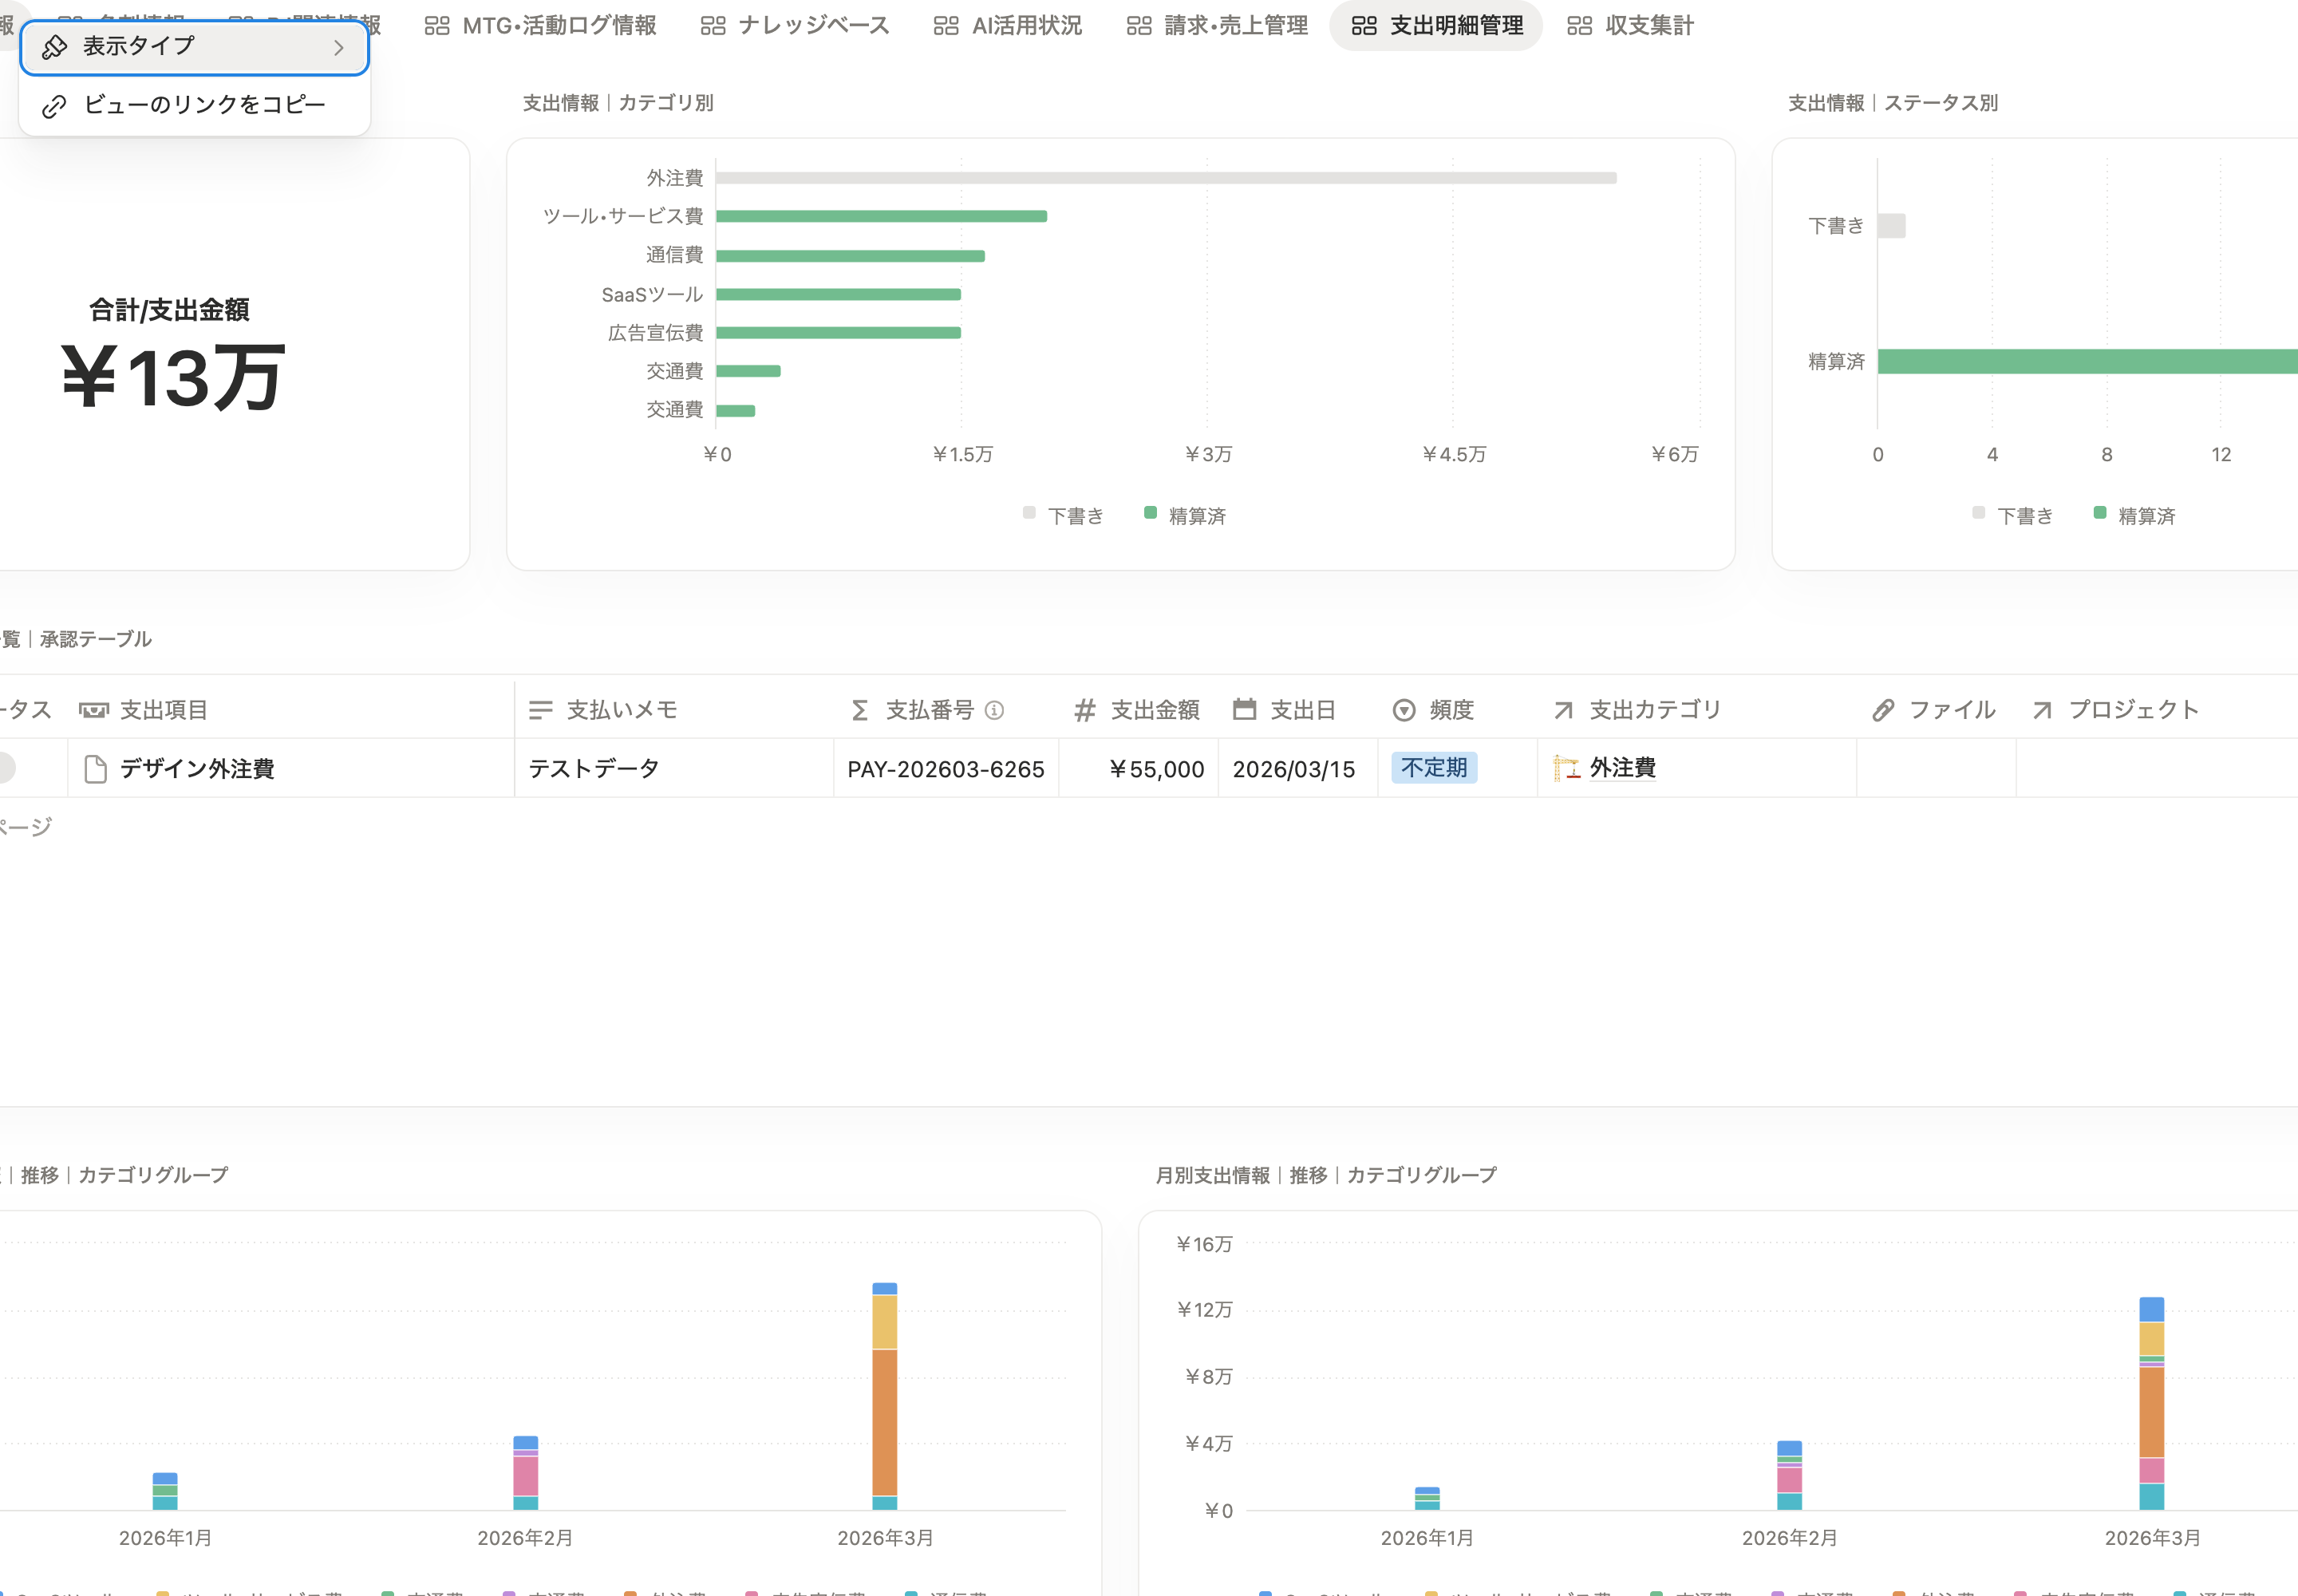This screenshot has width=2298, height=1596.
Task: Click the green 精算済 bar in ステータス別 chart
Action: click(2087, 362)
